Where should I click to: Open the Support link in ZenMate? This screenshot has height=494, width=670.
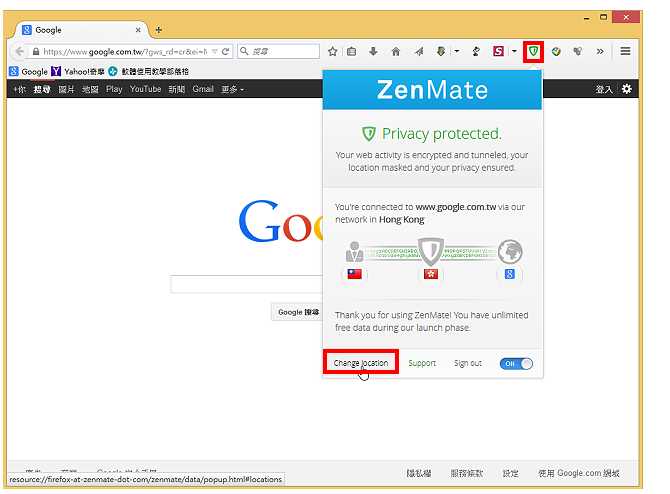click(422, 363)
